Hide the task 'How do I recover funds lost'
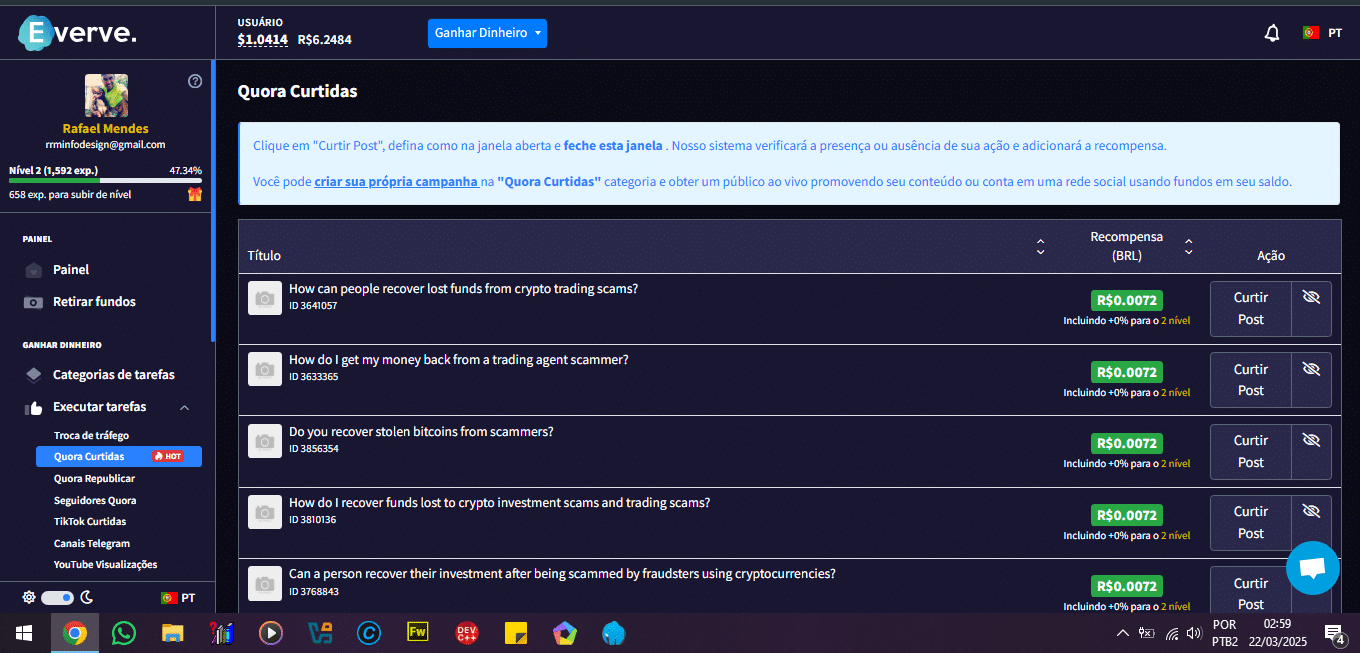 1312,511
